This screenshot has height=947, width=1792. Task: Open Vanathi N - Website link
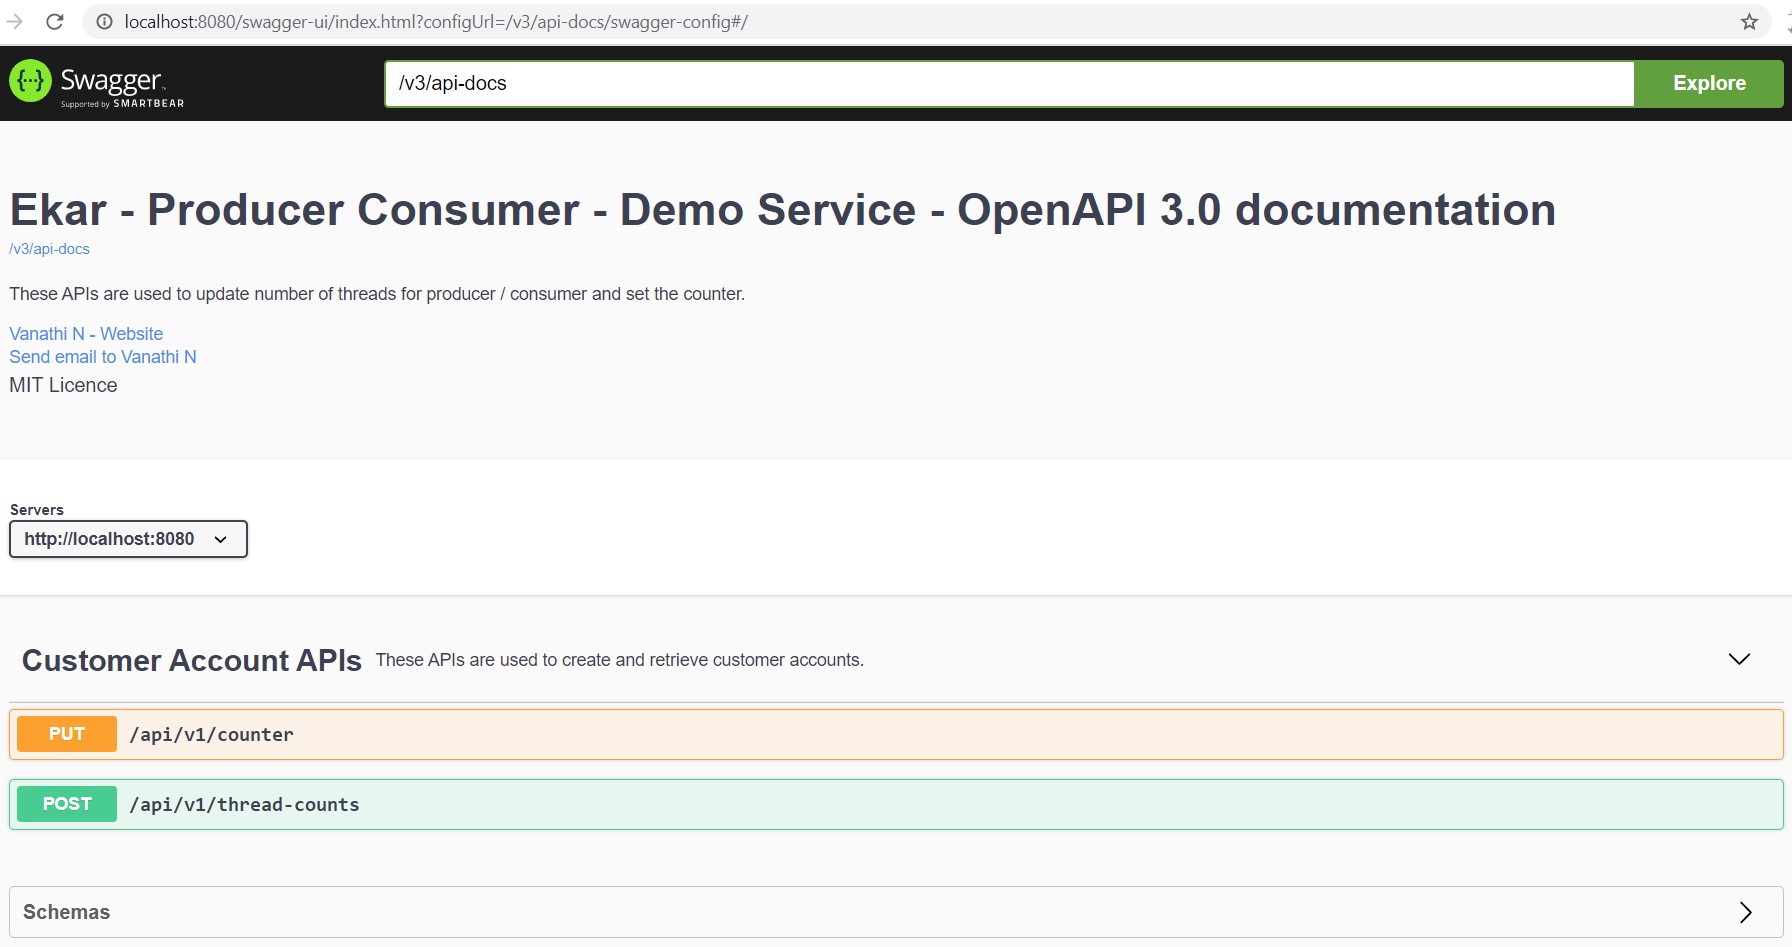coord(86,334)
